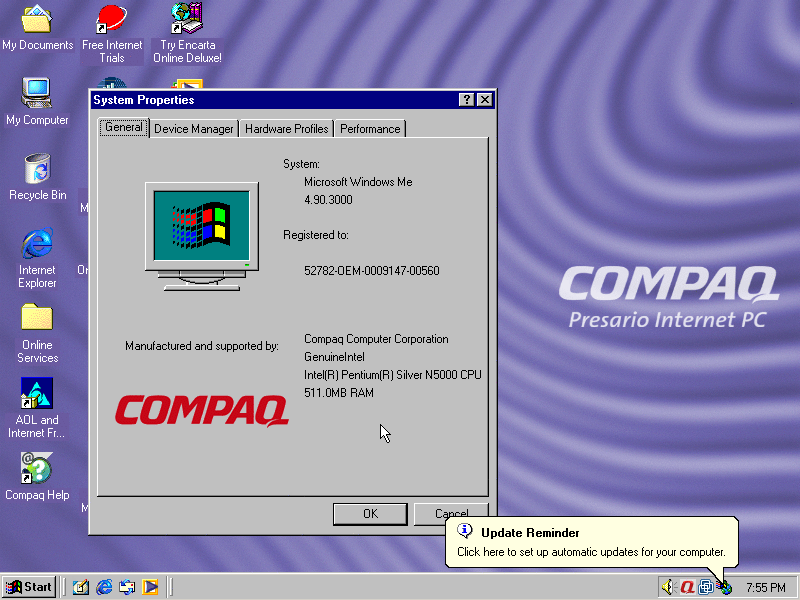Image resolution: width=800 pixels, height=600 pixels.
Task: Click the 'Manufactured and supported by:' label
Action: [202, 346]
